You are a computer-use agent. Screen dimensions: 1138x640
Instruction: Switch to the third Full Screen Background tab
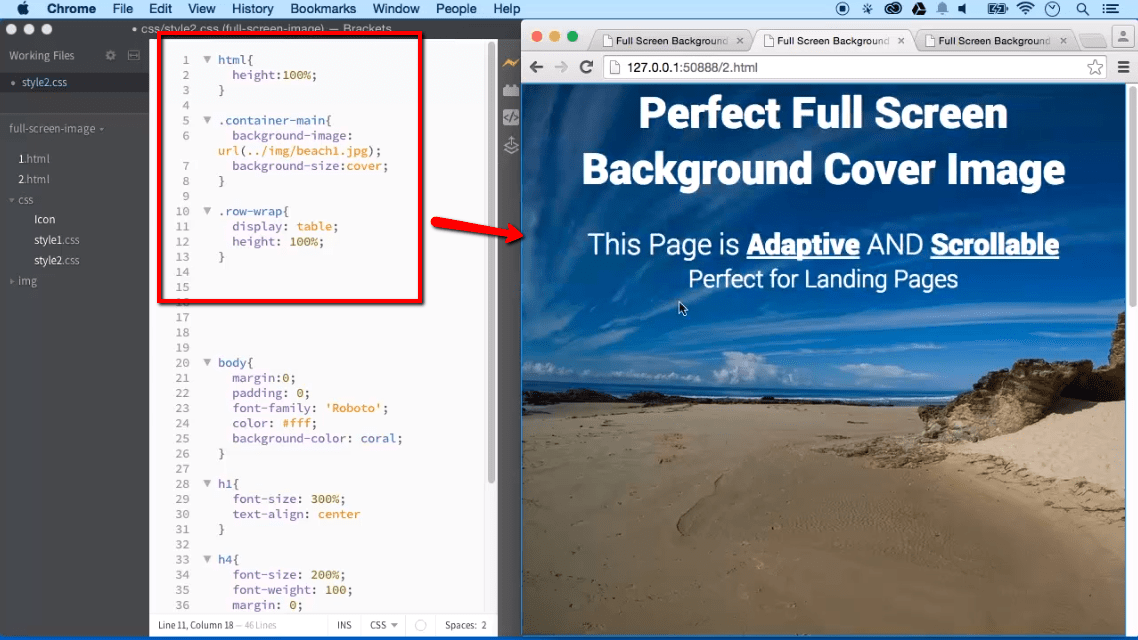point(993,41)
